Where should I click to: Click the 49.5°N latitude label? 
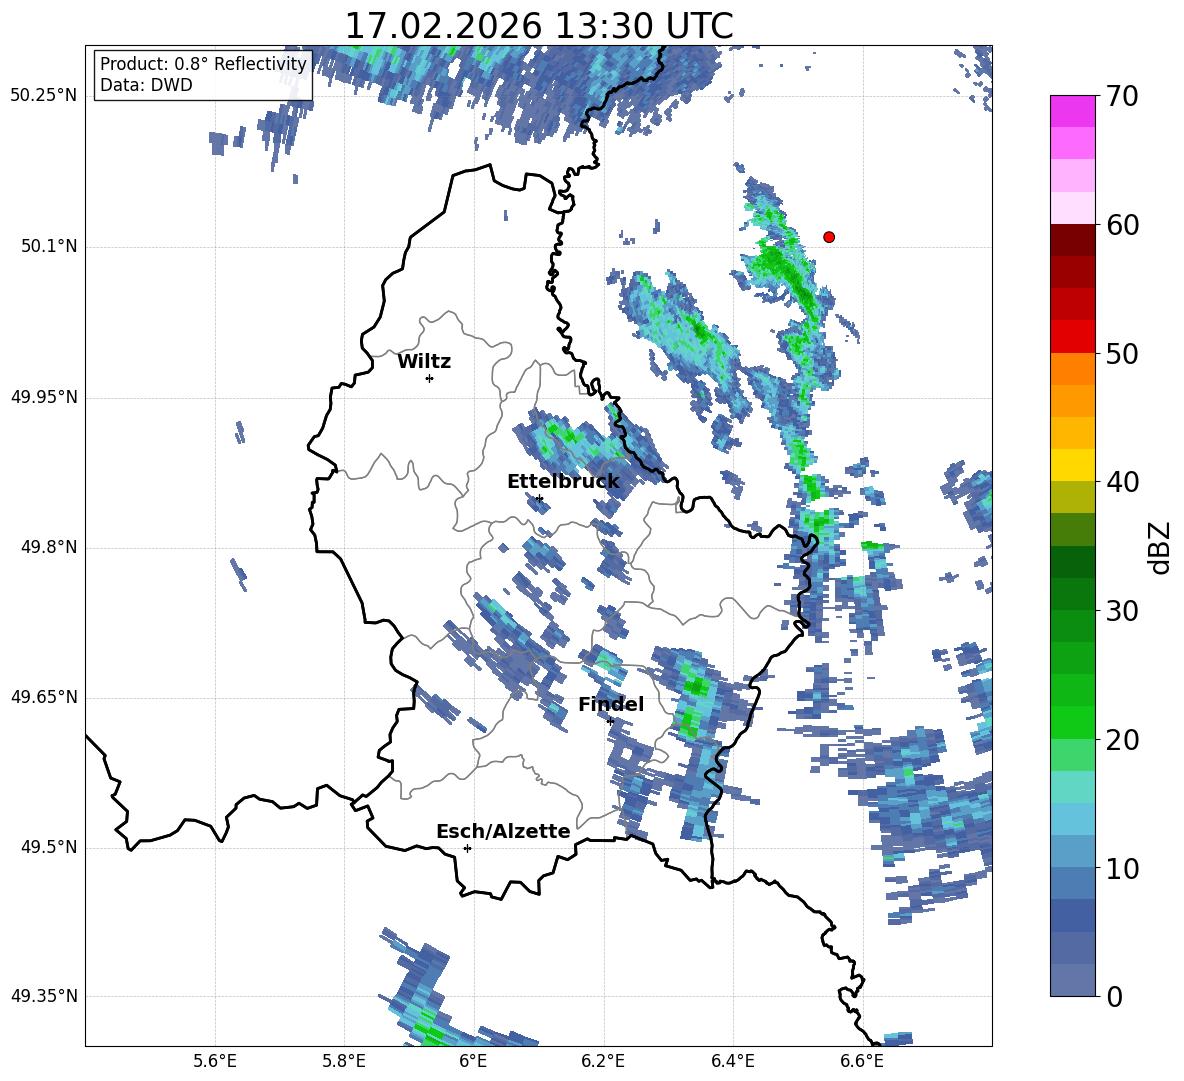(x=49, y=847)
